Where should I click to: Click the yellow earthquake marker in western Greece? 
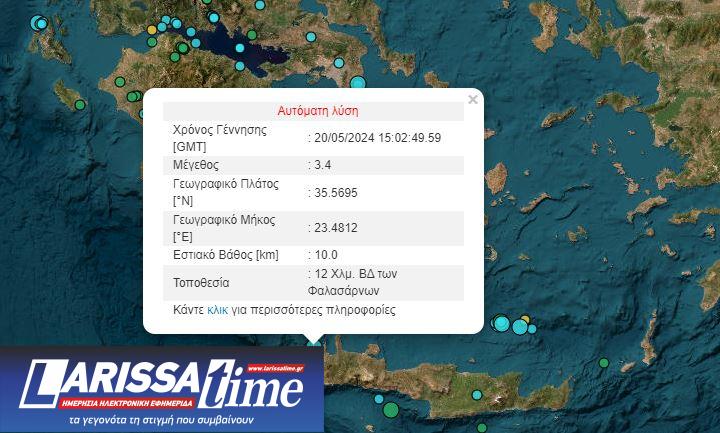152,30
